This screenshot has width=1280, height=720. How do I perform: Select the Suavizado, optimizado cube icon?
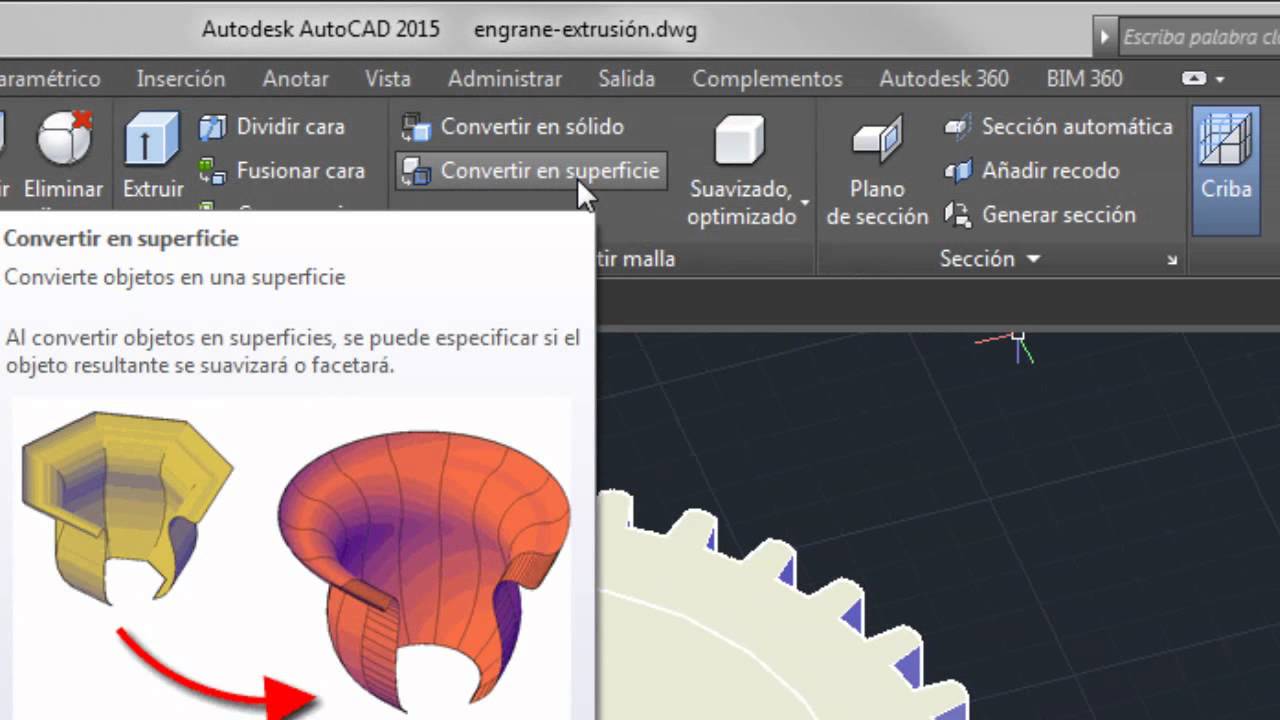(739, 140)
